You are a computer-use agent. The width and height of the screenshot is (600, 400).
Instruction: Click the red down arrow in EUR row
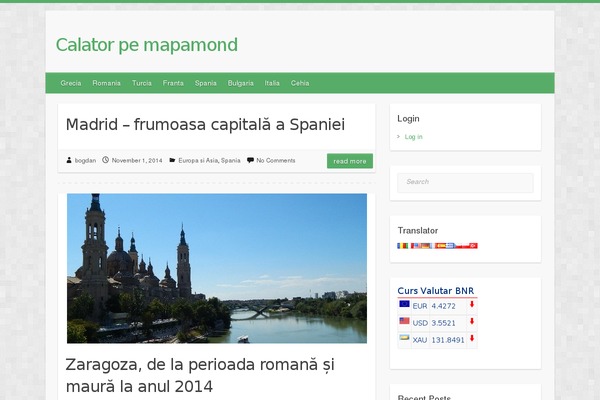tap(472, 304)
